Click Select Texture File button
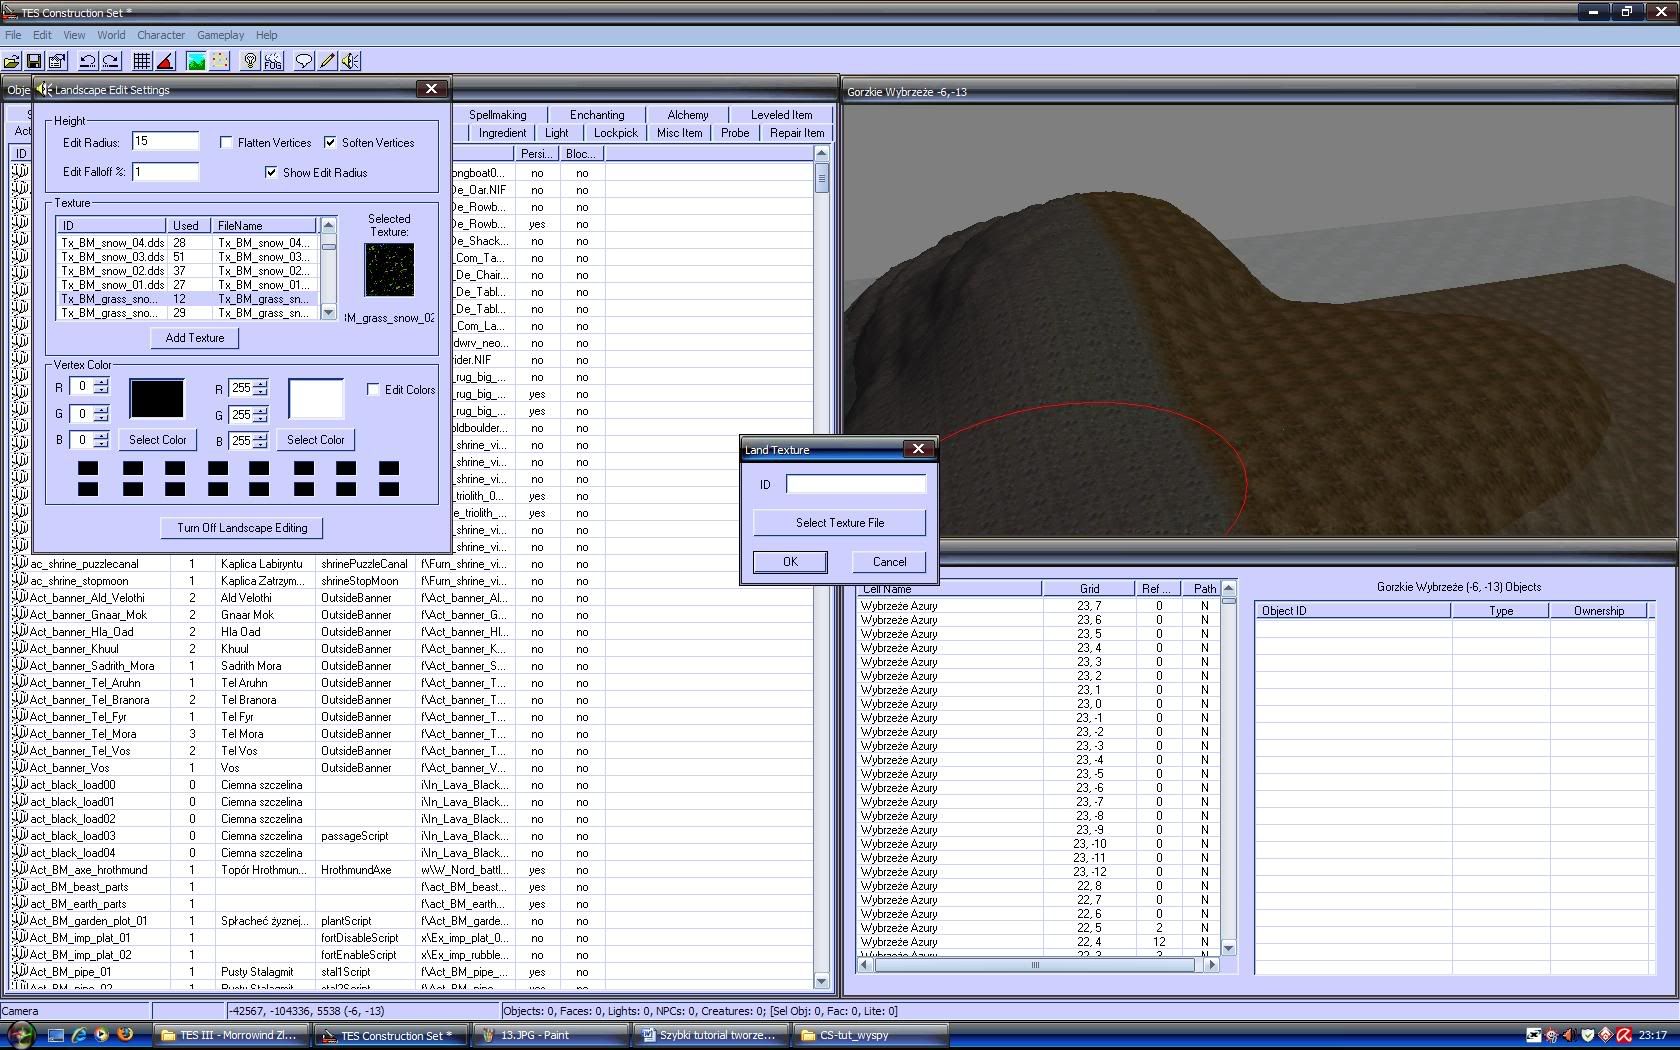Viewport: 1680px width, 1050px height. pyautogui.click(x=840, y=523)
